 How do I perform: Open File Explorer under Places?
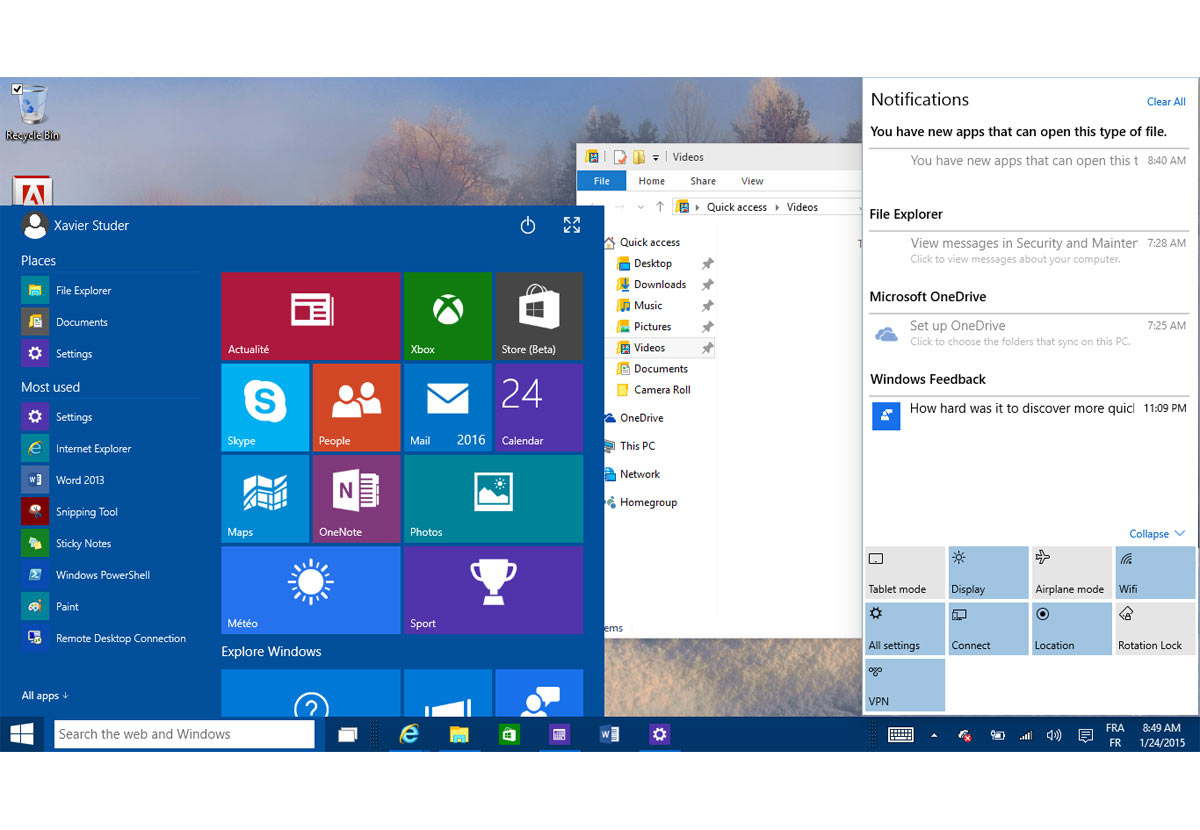click(x=83, y=290)
